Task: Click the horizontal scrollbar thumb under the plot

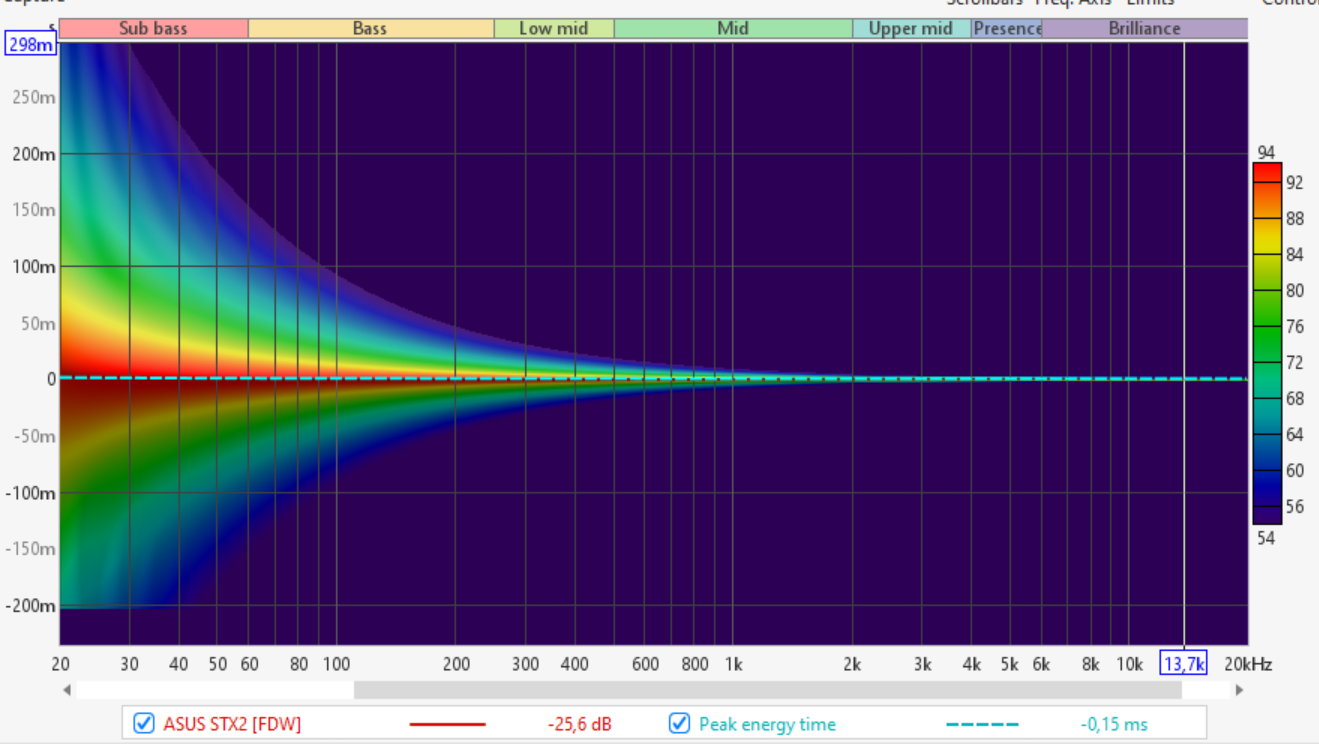Action: 767,690
